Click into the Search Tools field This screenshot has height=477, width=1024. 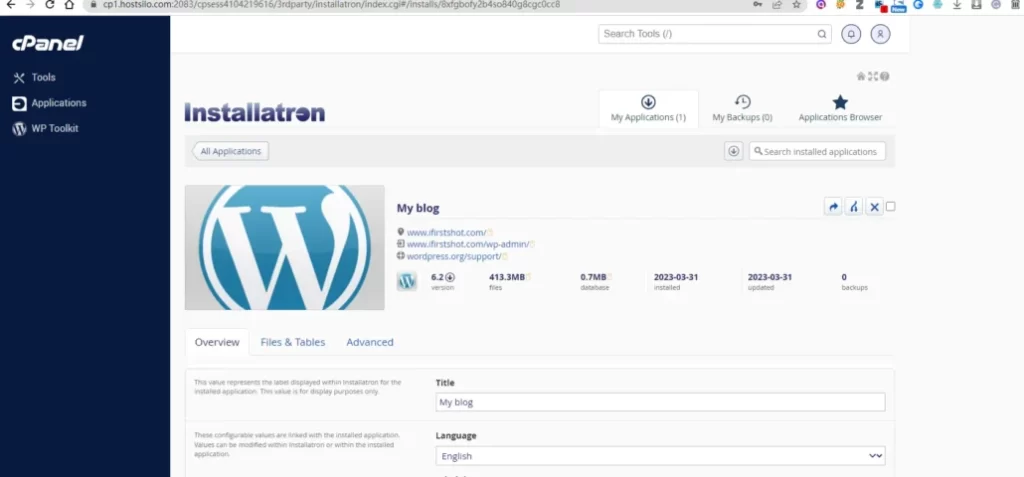tap(714, 34)
